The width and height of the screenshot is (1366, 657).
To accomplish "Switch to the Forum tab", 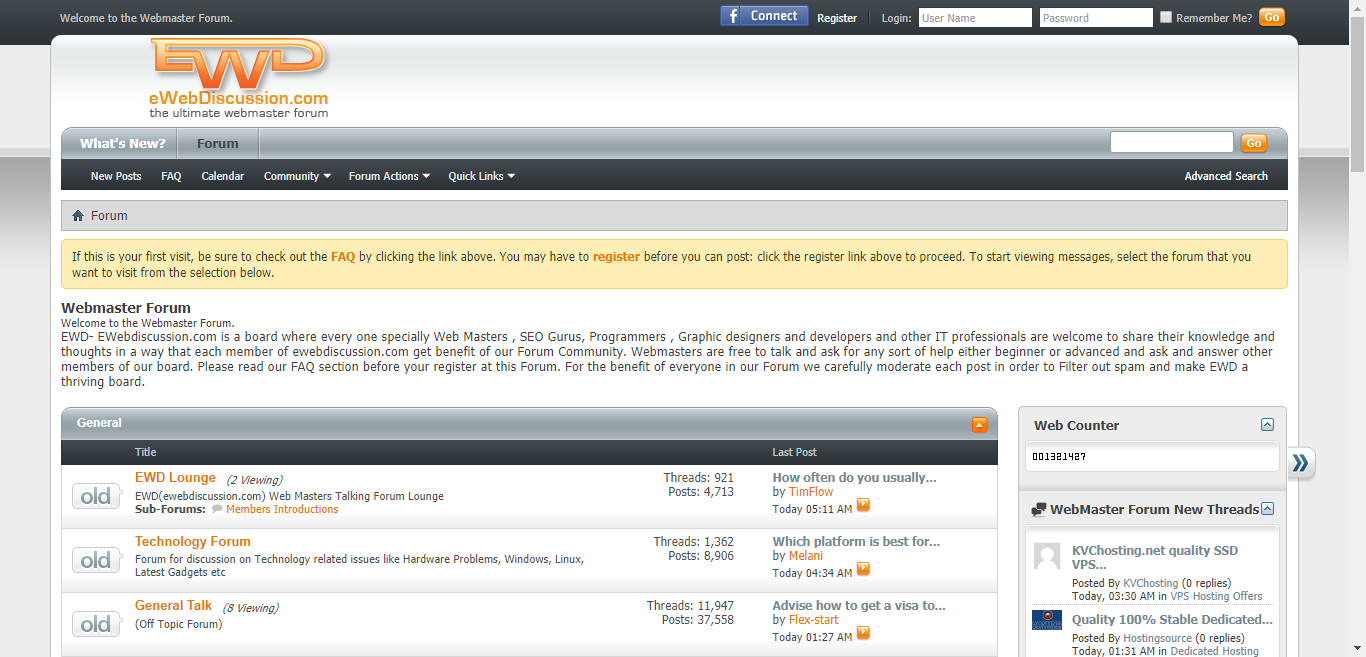I will click(218, 143).
